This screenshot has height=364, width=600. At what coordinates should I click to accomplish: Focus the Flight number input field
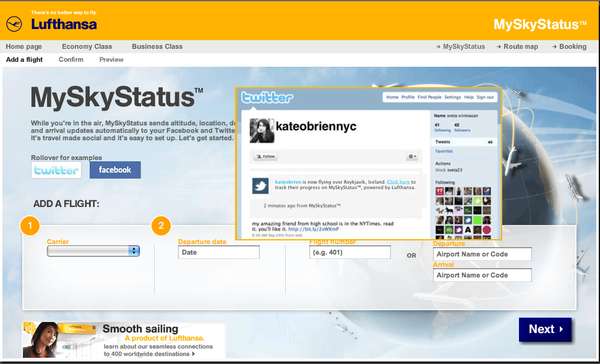[350, 253]
